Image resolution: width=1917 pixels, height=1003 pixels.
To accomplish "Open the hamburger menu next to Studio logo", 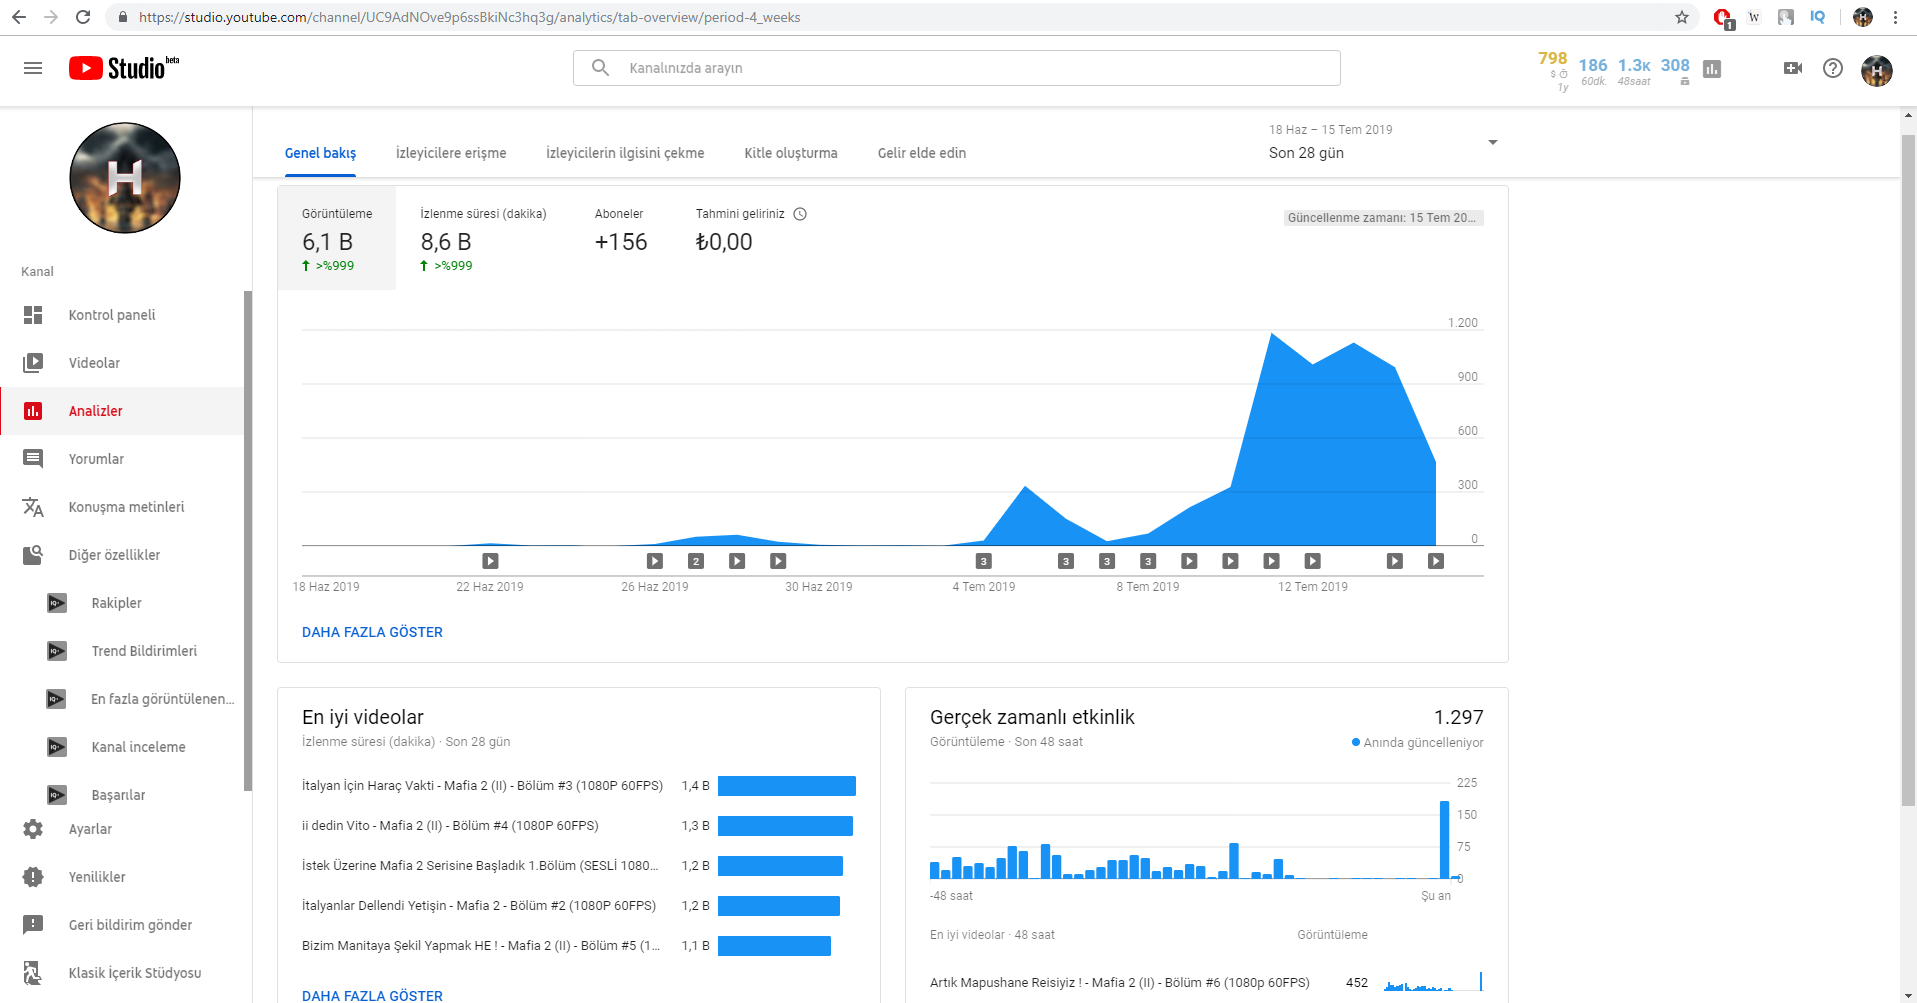I will (33, 68).
